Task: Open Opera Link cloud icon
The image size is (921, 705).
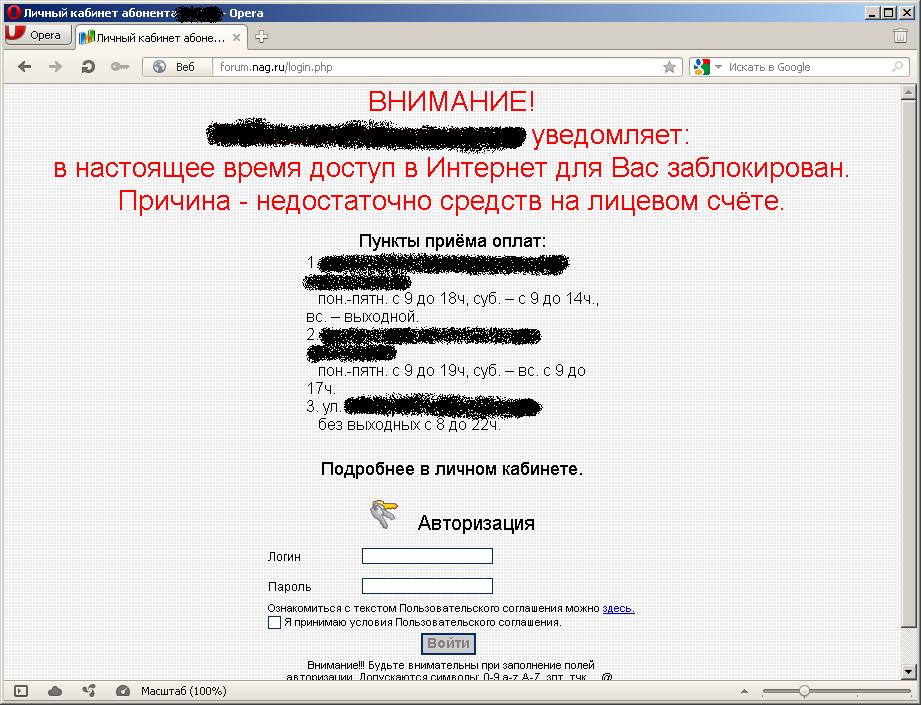Action: point(55,691)
